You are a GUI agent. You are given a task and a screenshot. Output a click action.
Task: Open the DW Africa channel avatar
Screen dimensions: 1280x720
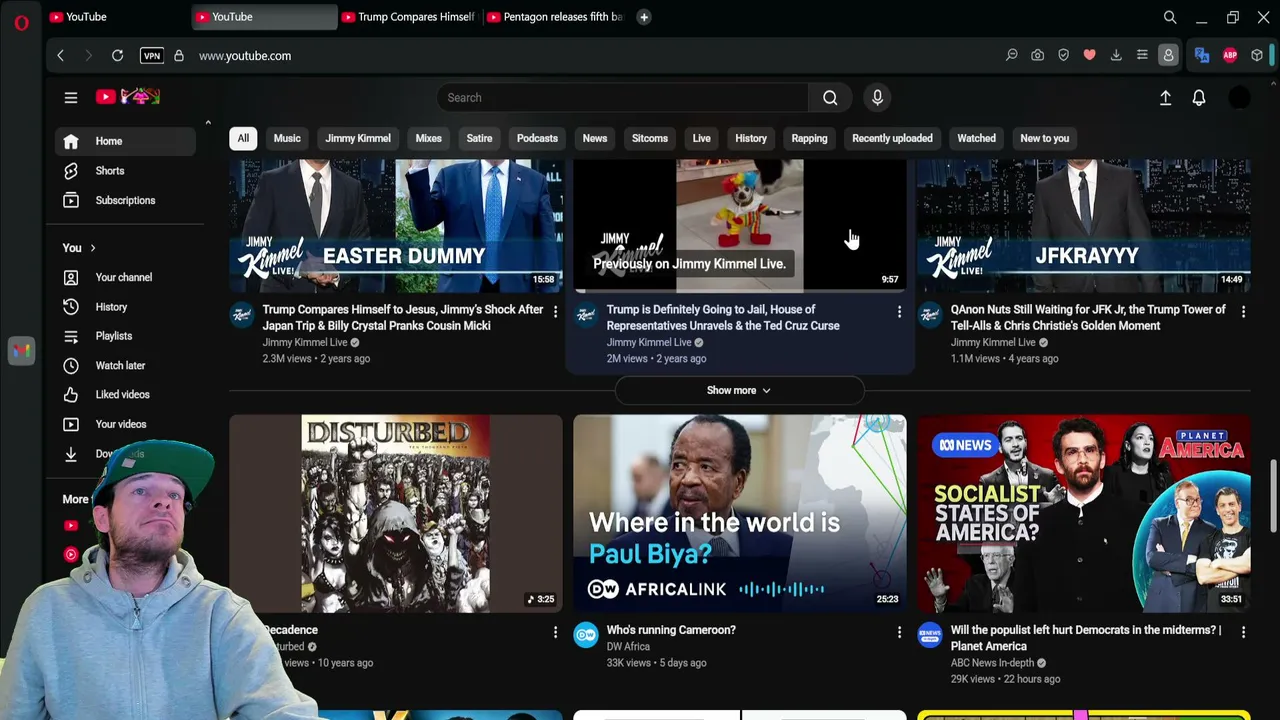586,634
